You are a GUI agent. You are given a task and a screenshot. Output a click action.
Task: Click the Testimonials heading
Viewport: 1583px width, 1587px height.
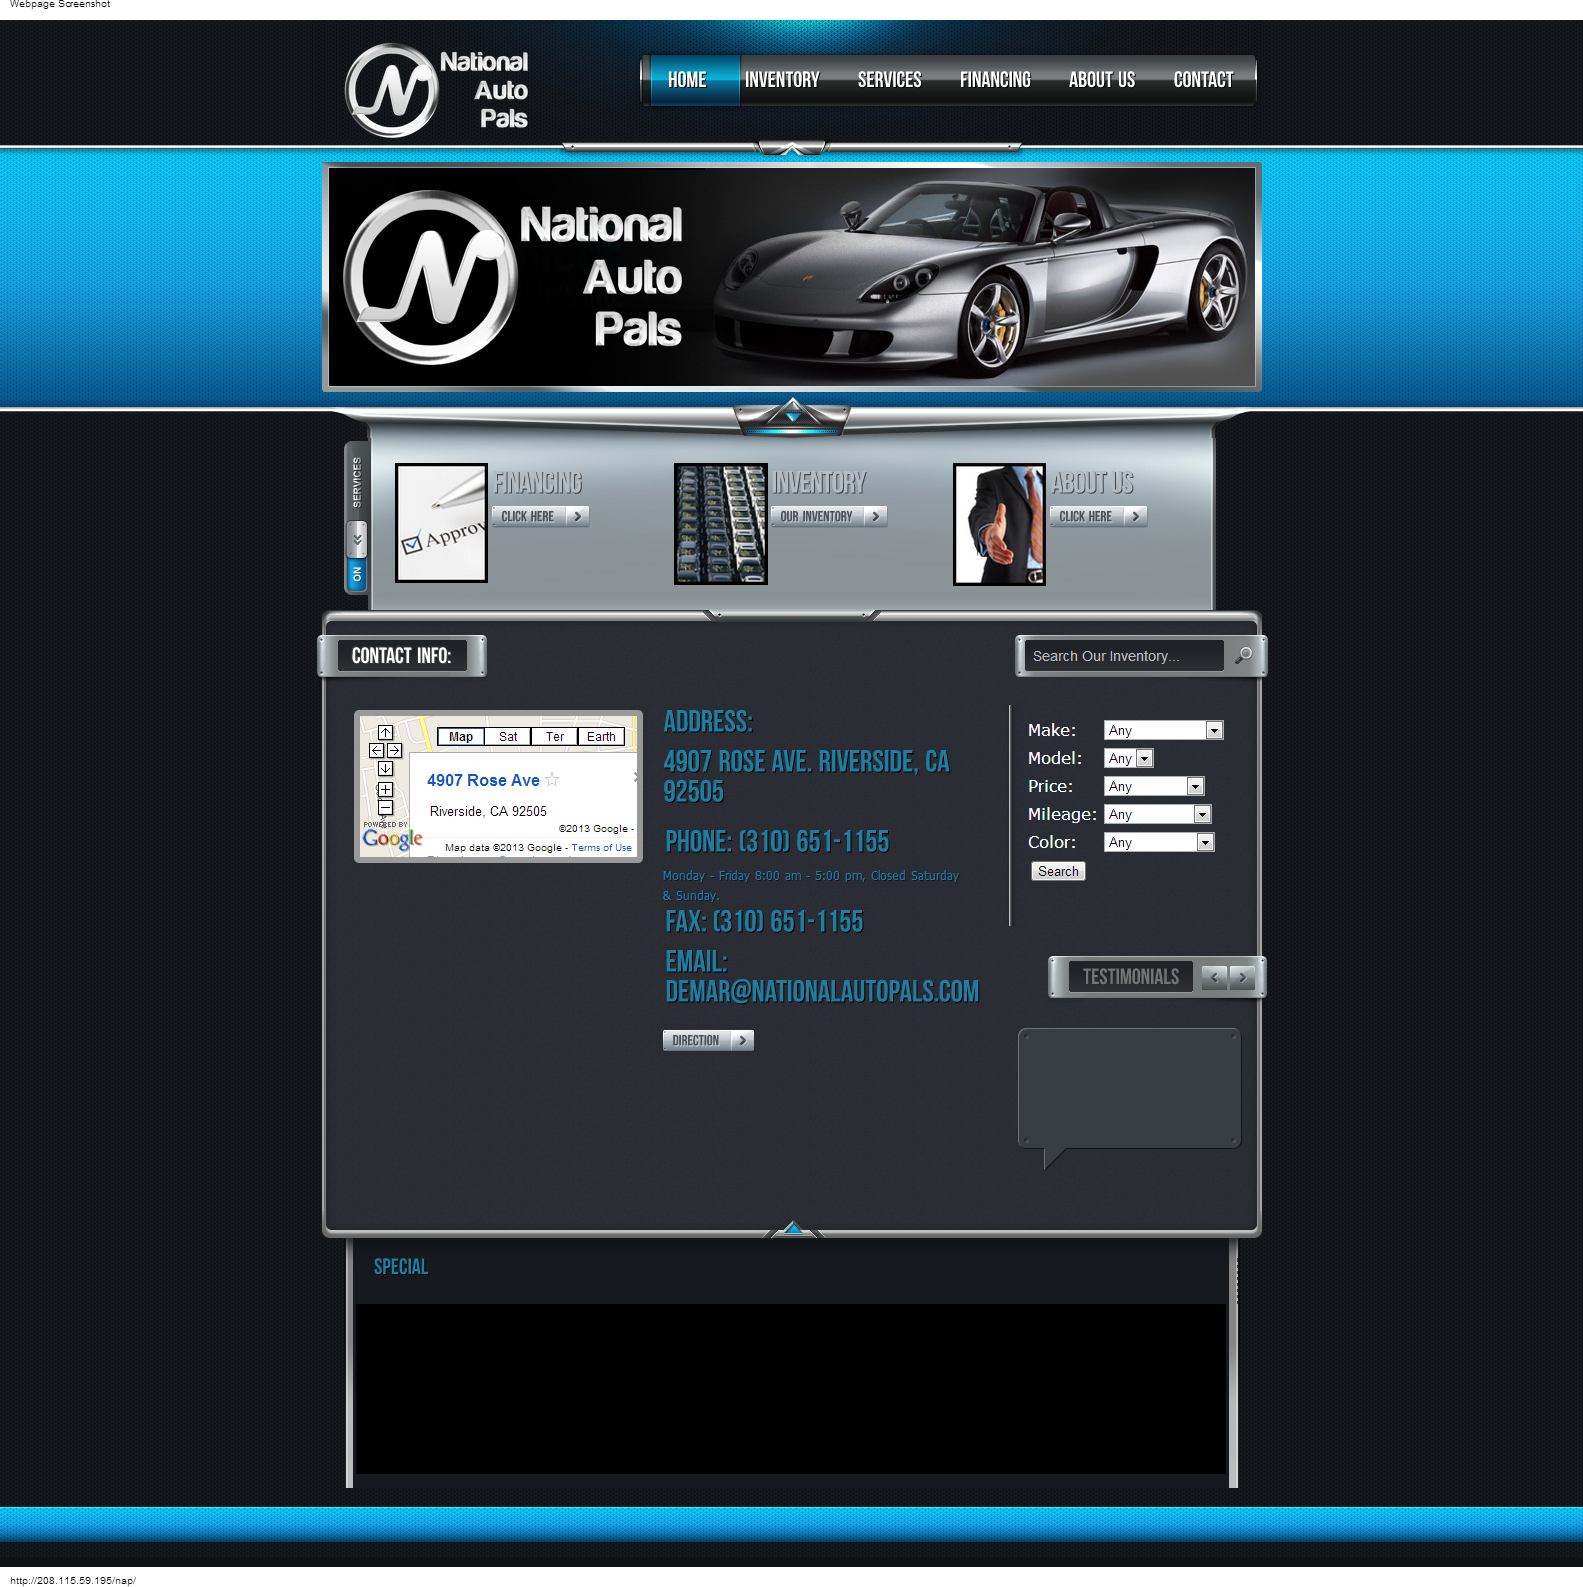pyautogui.click(x=1131, y=977)
